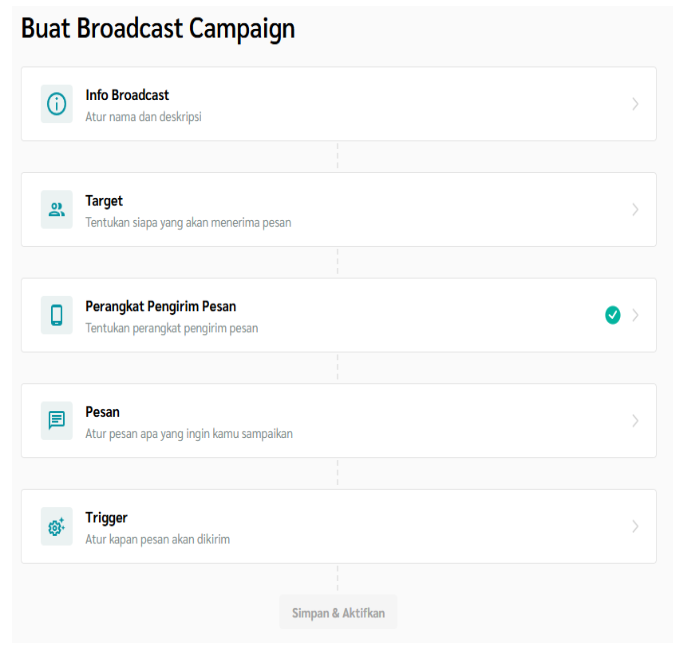
Task: Expand the Pesan row chevron
Action: [x=635, y=421]
